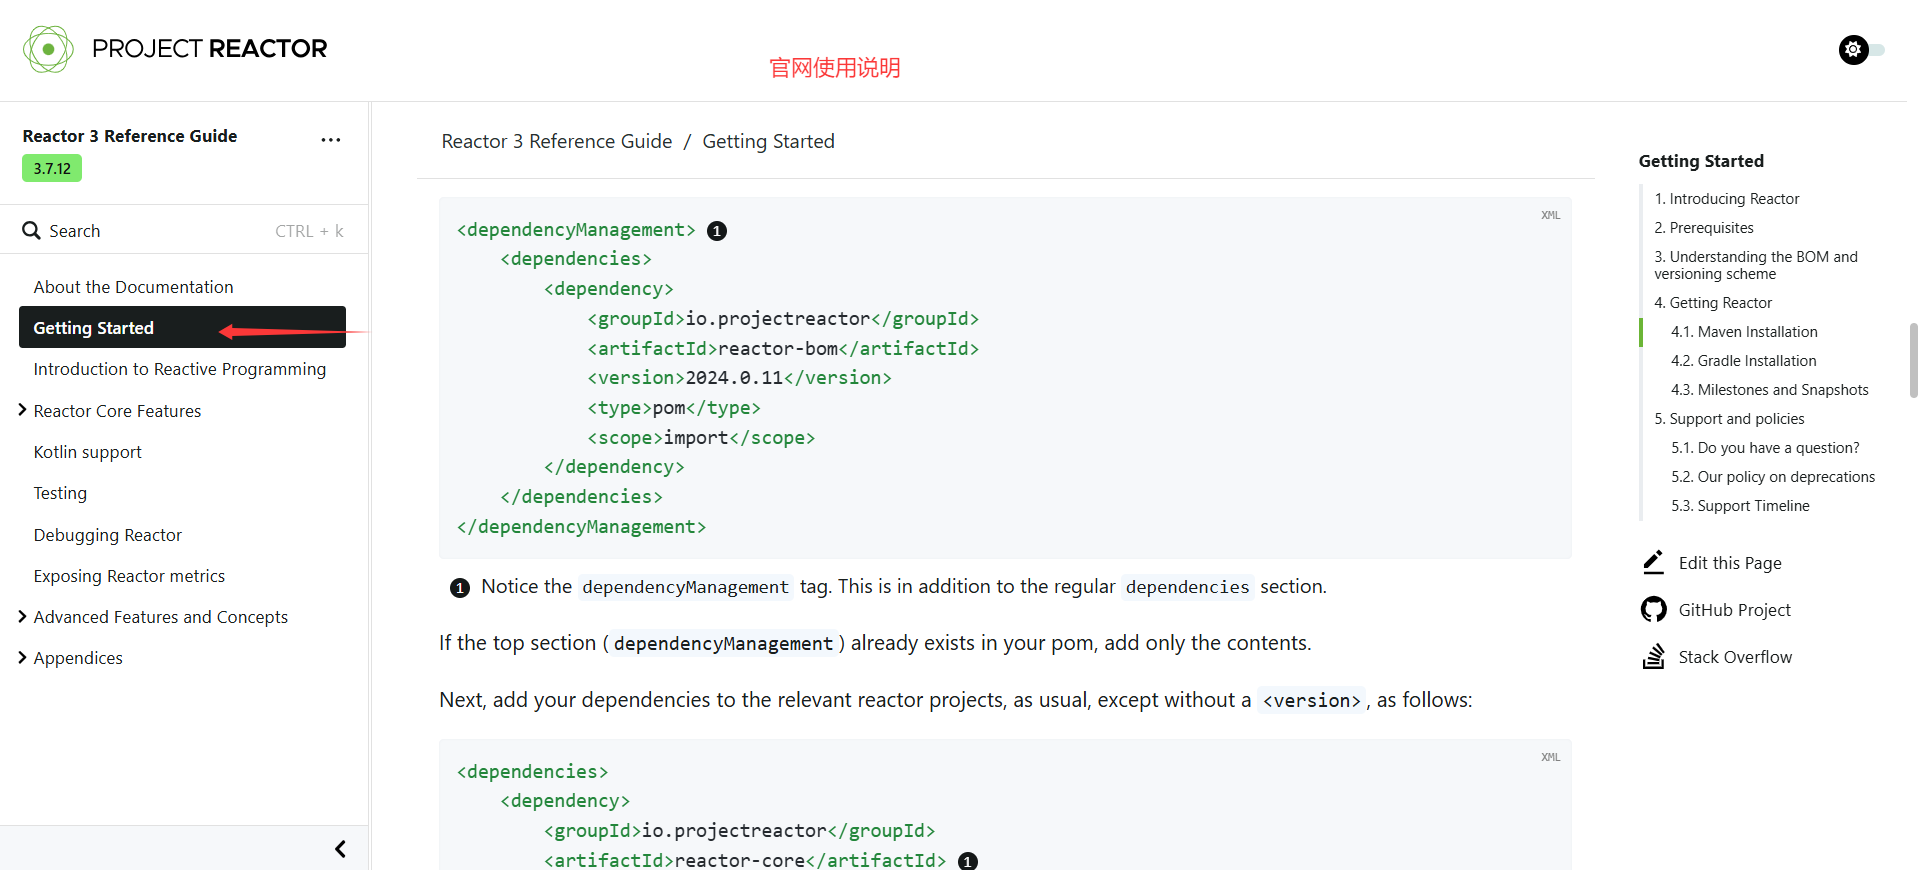
Task: Click the Reactor 3 Reference Guide sidebar title
Action: point(130,136)
